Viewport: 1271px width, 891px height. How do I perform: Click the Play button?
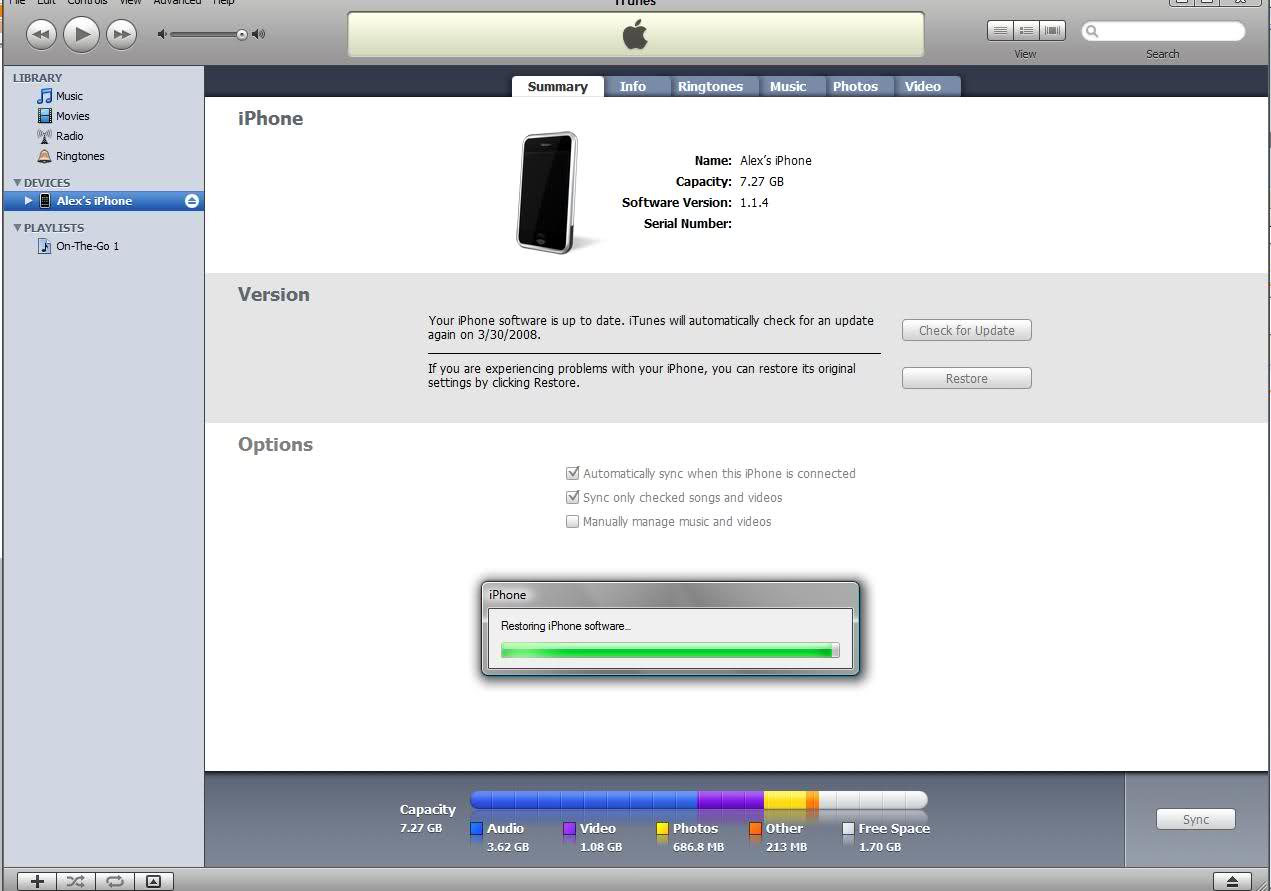81,34
